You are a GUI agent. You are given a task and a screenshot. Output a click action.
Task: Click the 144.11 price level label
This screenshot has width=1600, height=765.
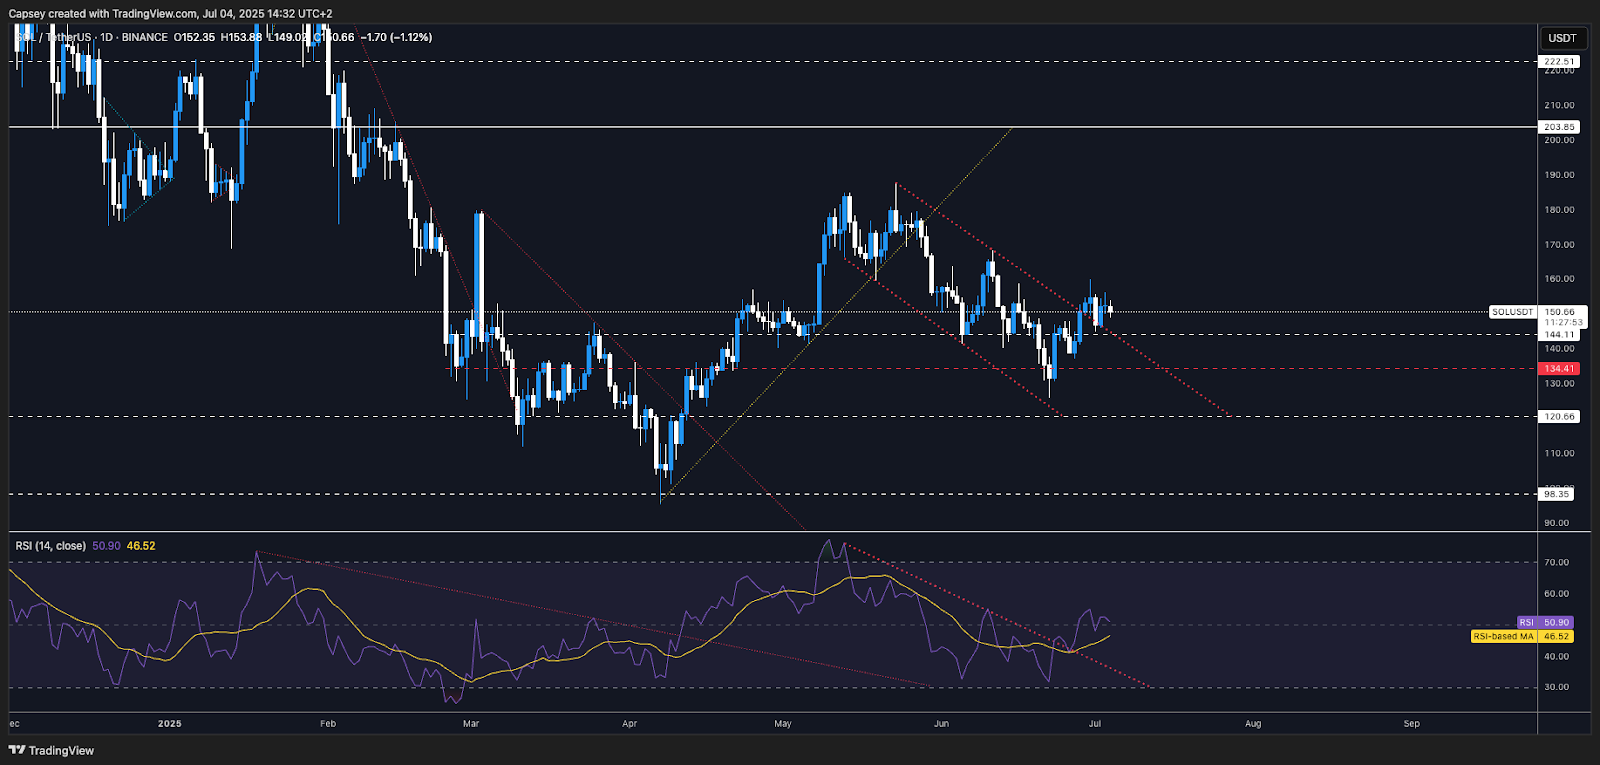tap(1559, 335)
